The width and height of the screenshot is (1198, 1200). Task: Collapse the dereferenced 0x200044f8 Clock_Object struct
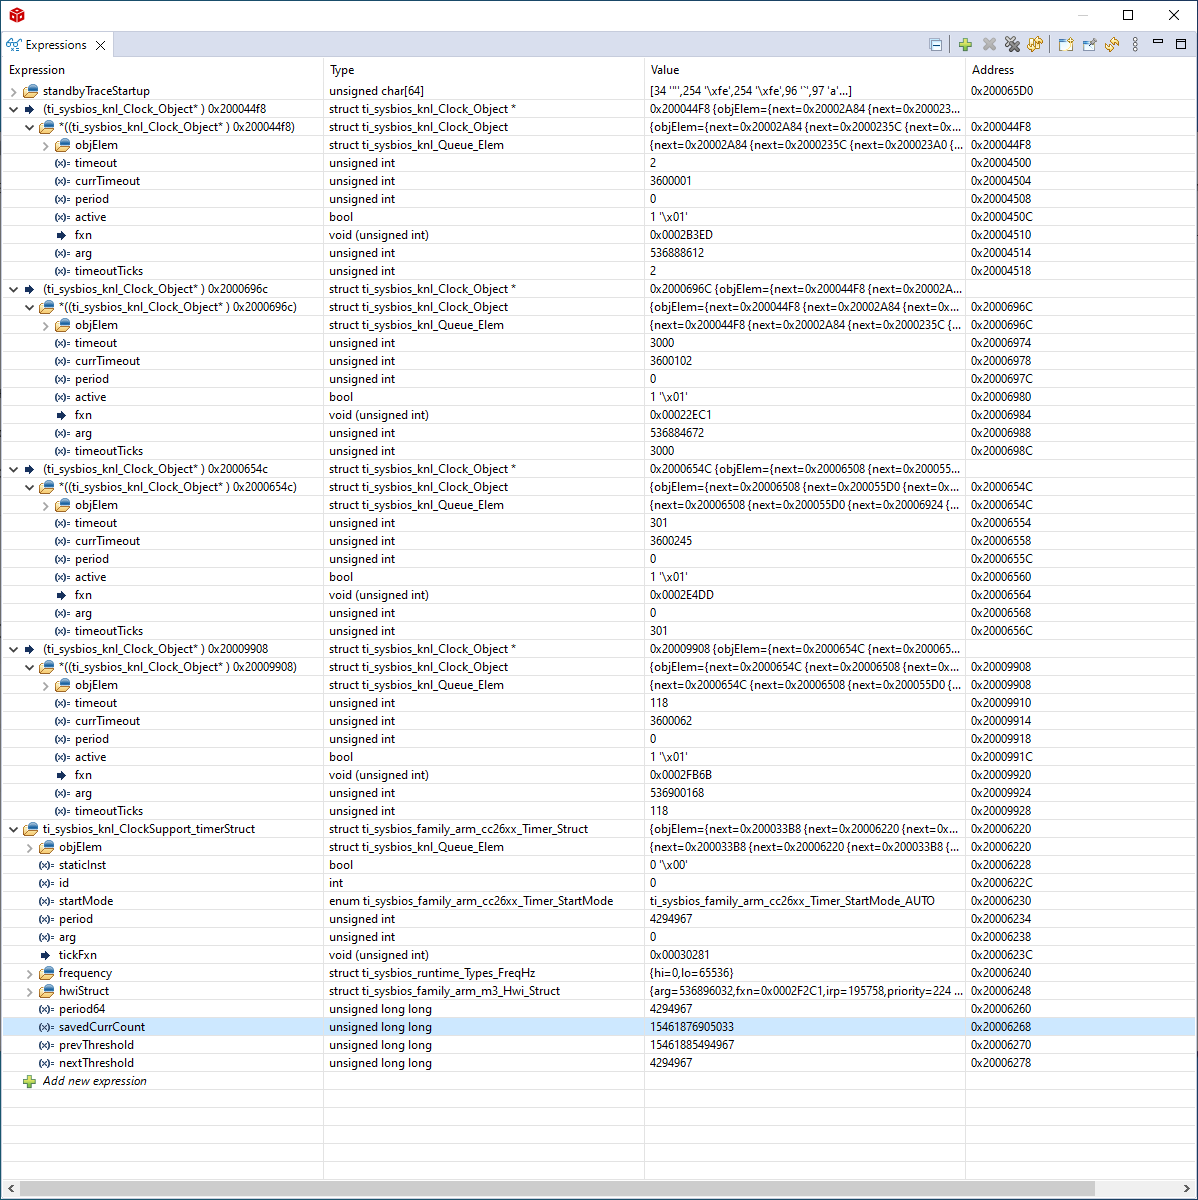[x=30, y=127]
